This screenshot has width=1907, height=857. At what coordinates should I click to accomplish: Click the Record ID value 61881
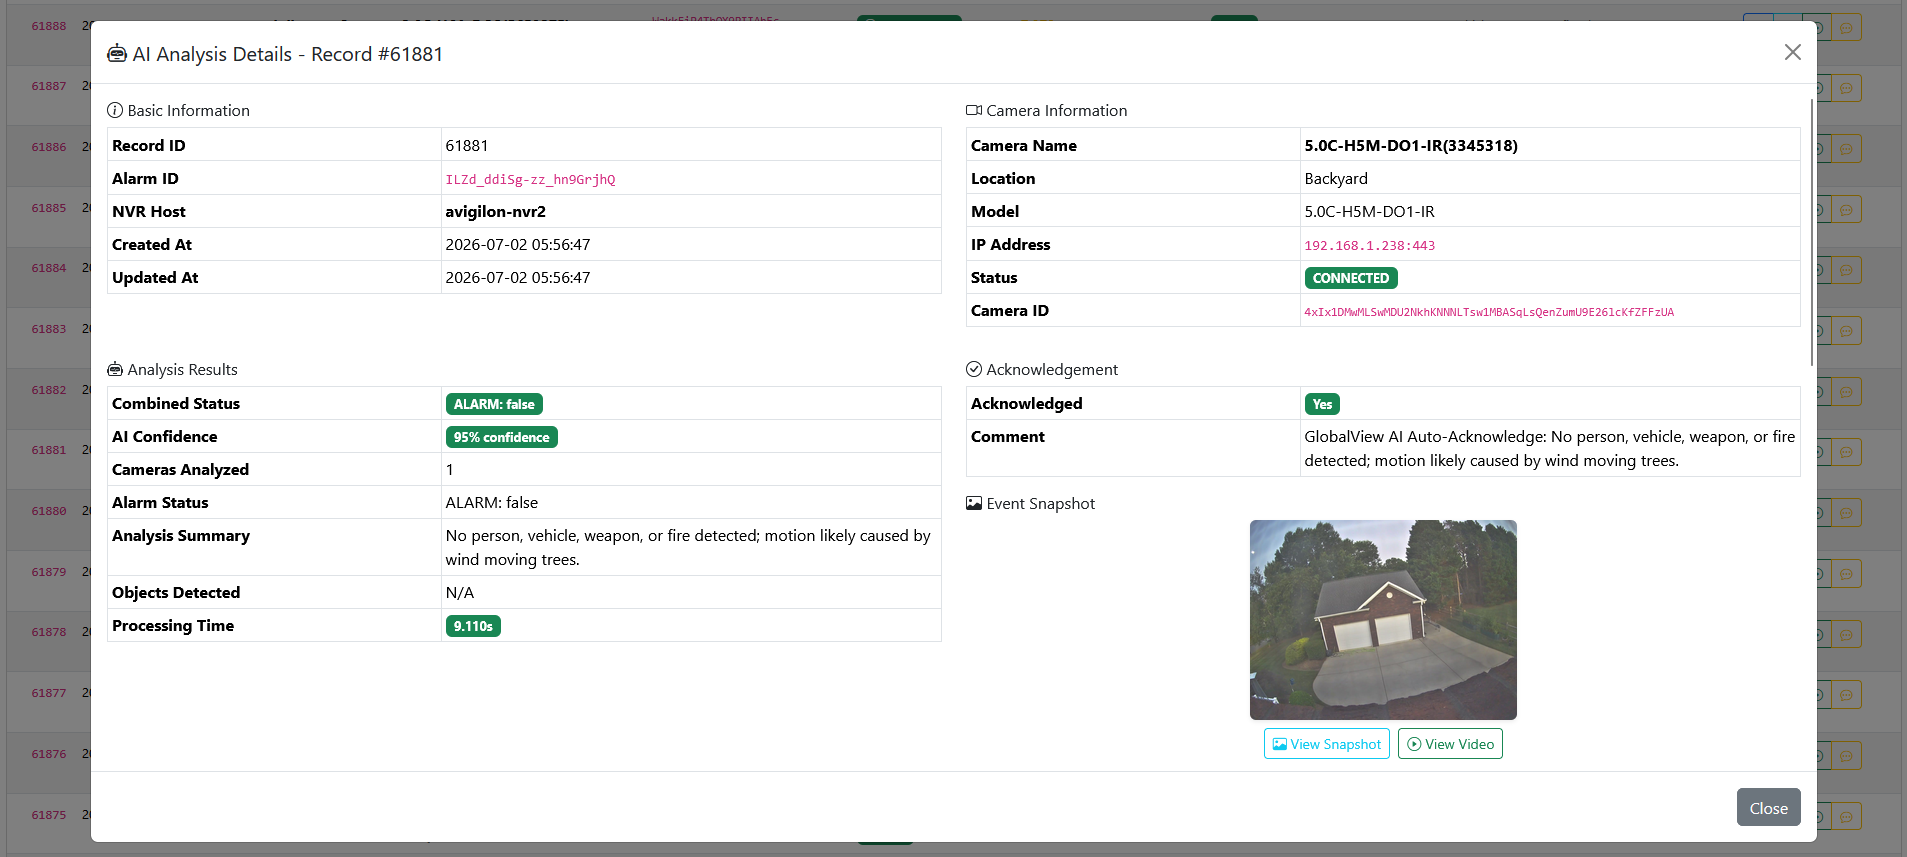(467, 145)
